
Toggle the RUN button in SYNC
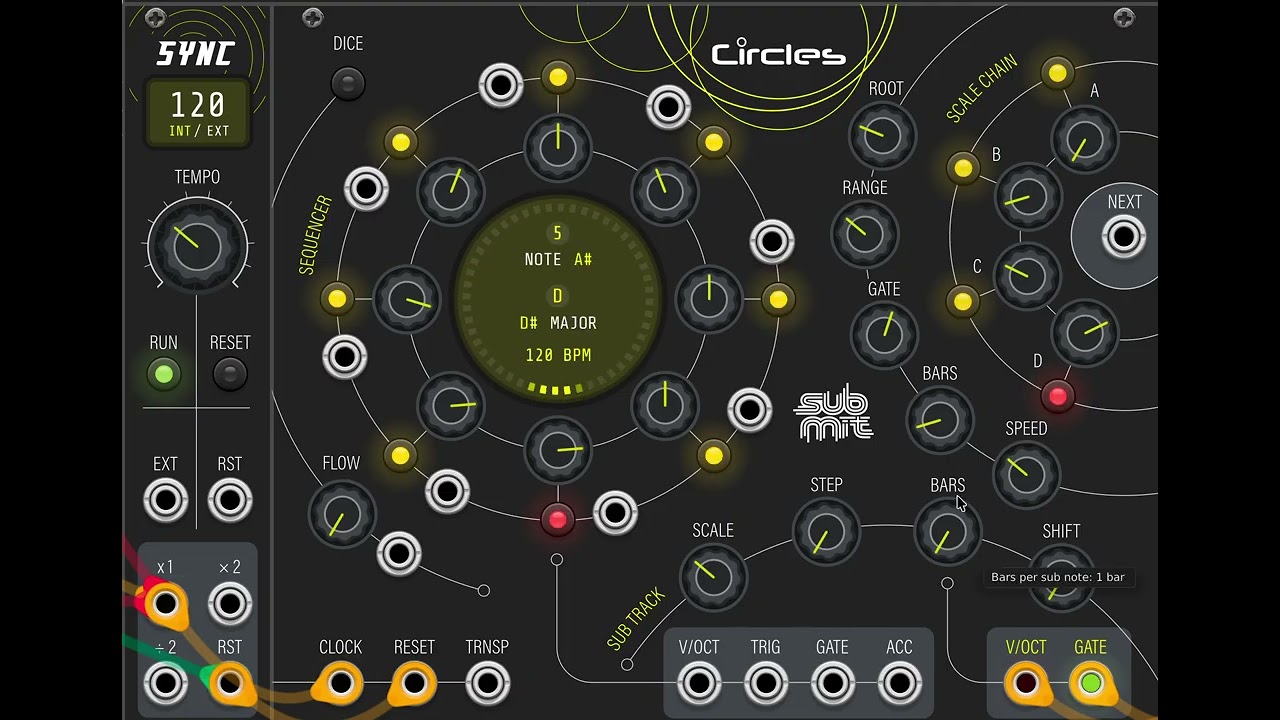click(x=164, y=375)
